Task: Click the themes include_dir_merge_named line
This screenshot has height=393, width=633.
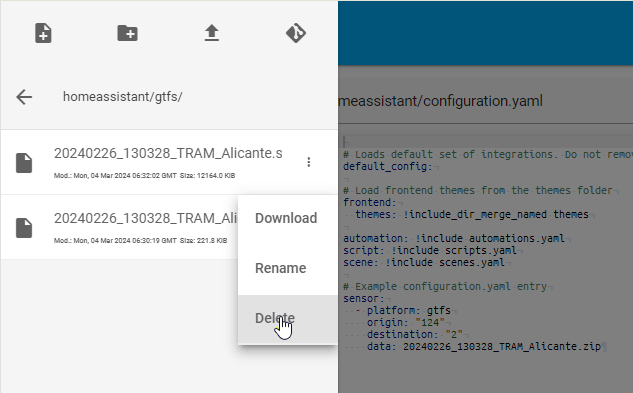Action: pos(472,214)
